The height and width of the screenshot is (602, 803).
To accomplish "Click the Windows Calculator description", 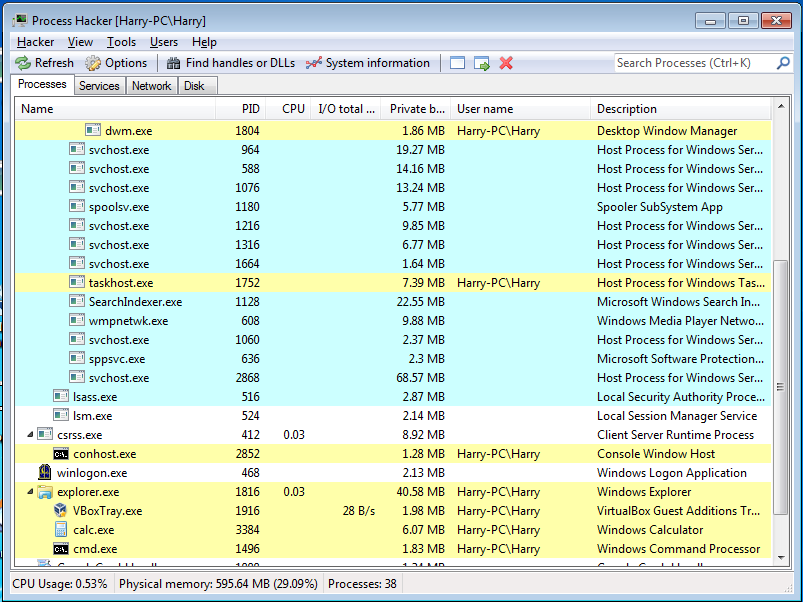I will tap(650, 530).
